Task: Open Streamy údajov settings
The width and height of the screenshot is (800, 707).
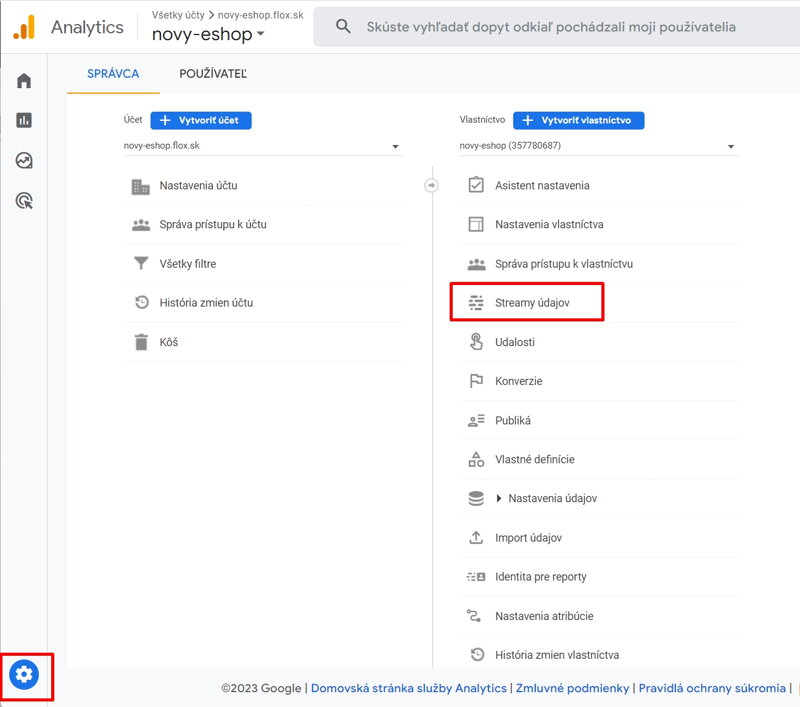Action: 531,302
